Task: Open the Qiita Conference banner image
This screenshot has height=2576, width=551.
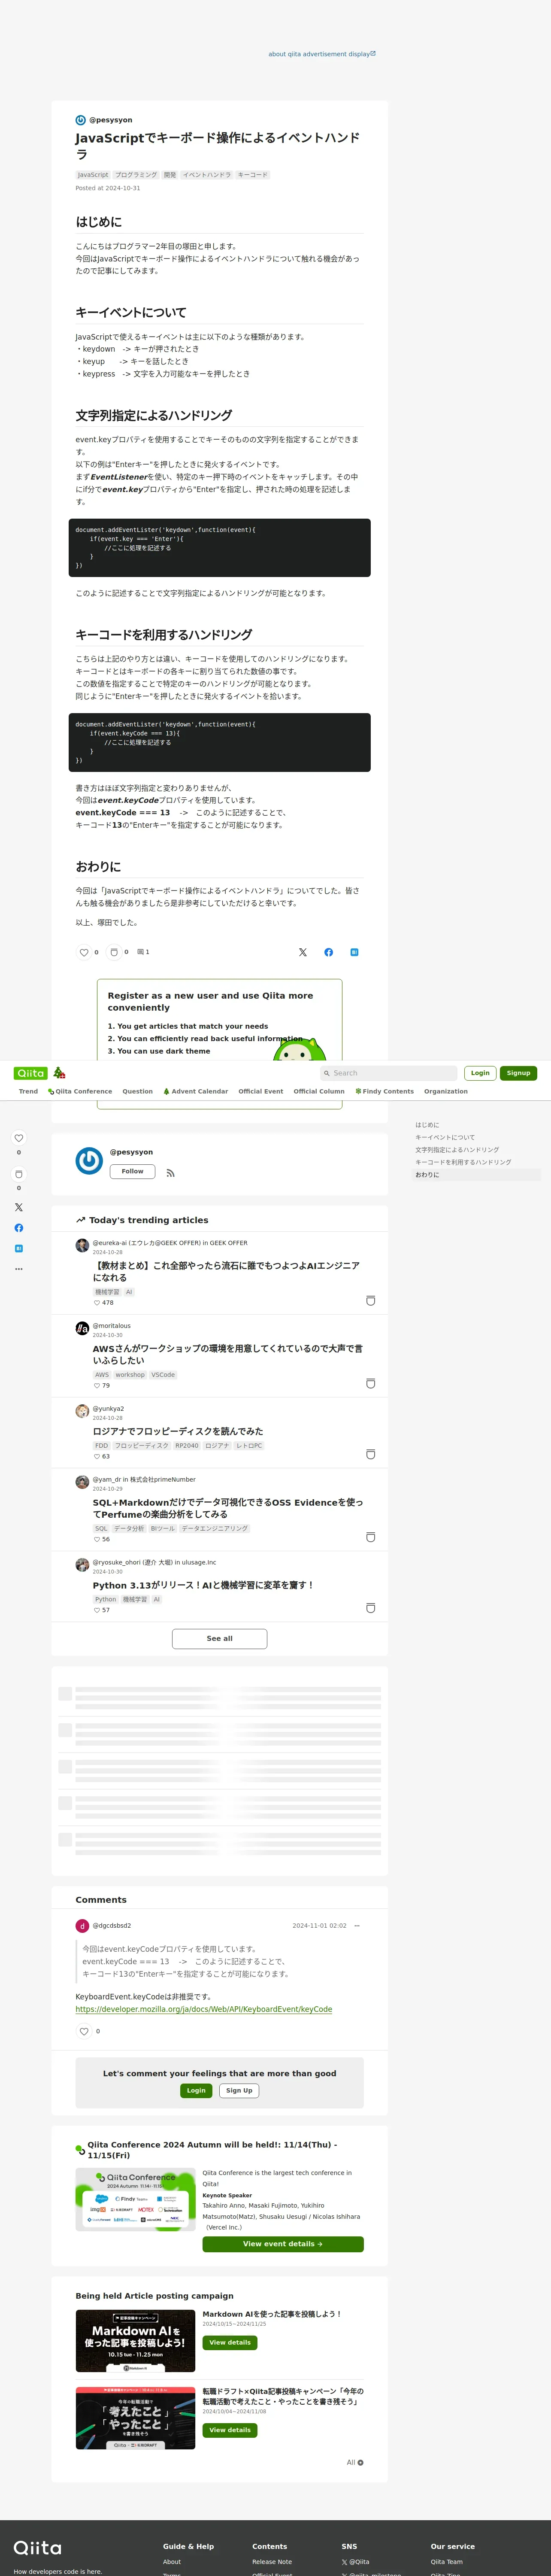Action: coord(135,2199)
